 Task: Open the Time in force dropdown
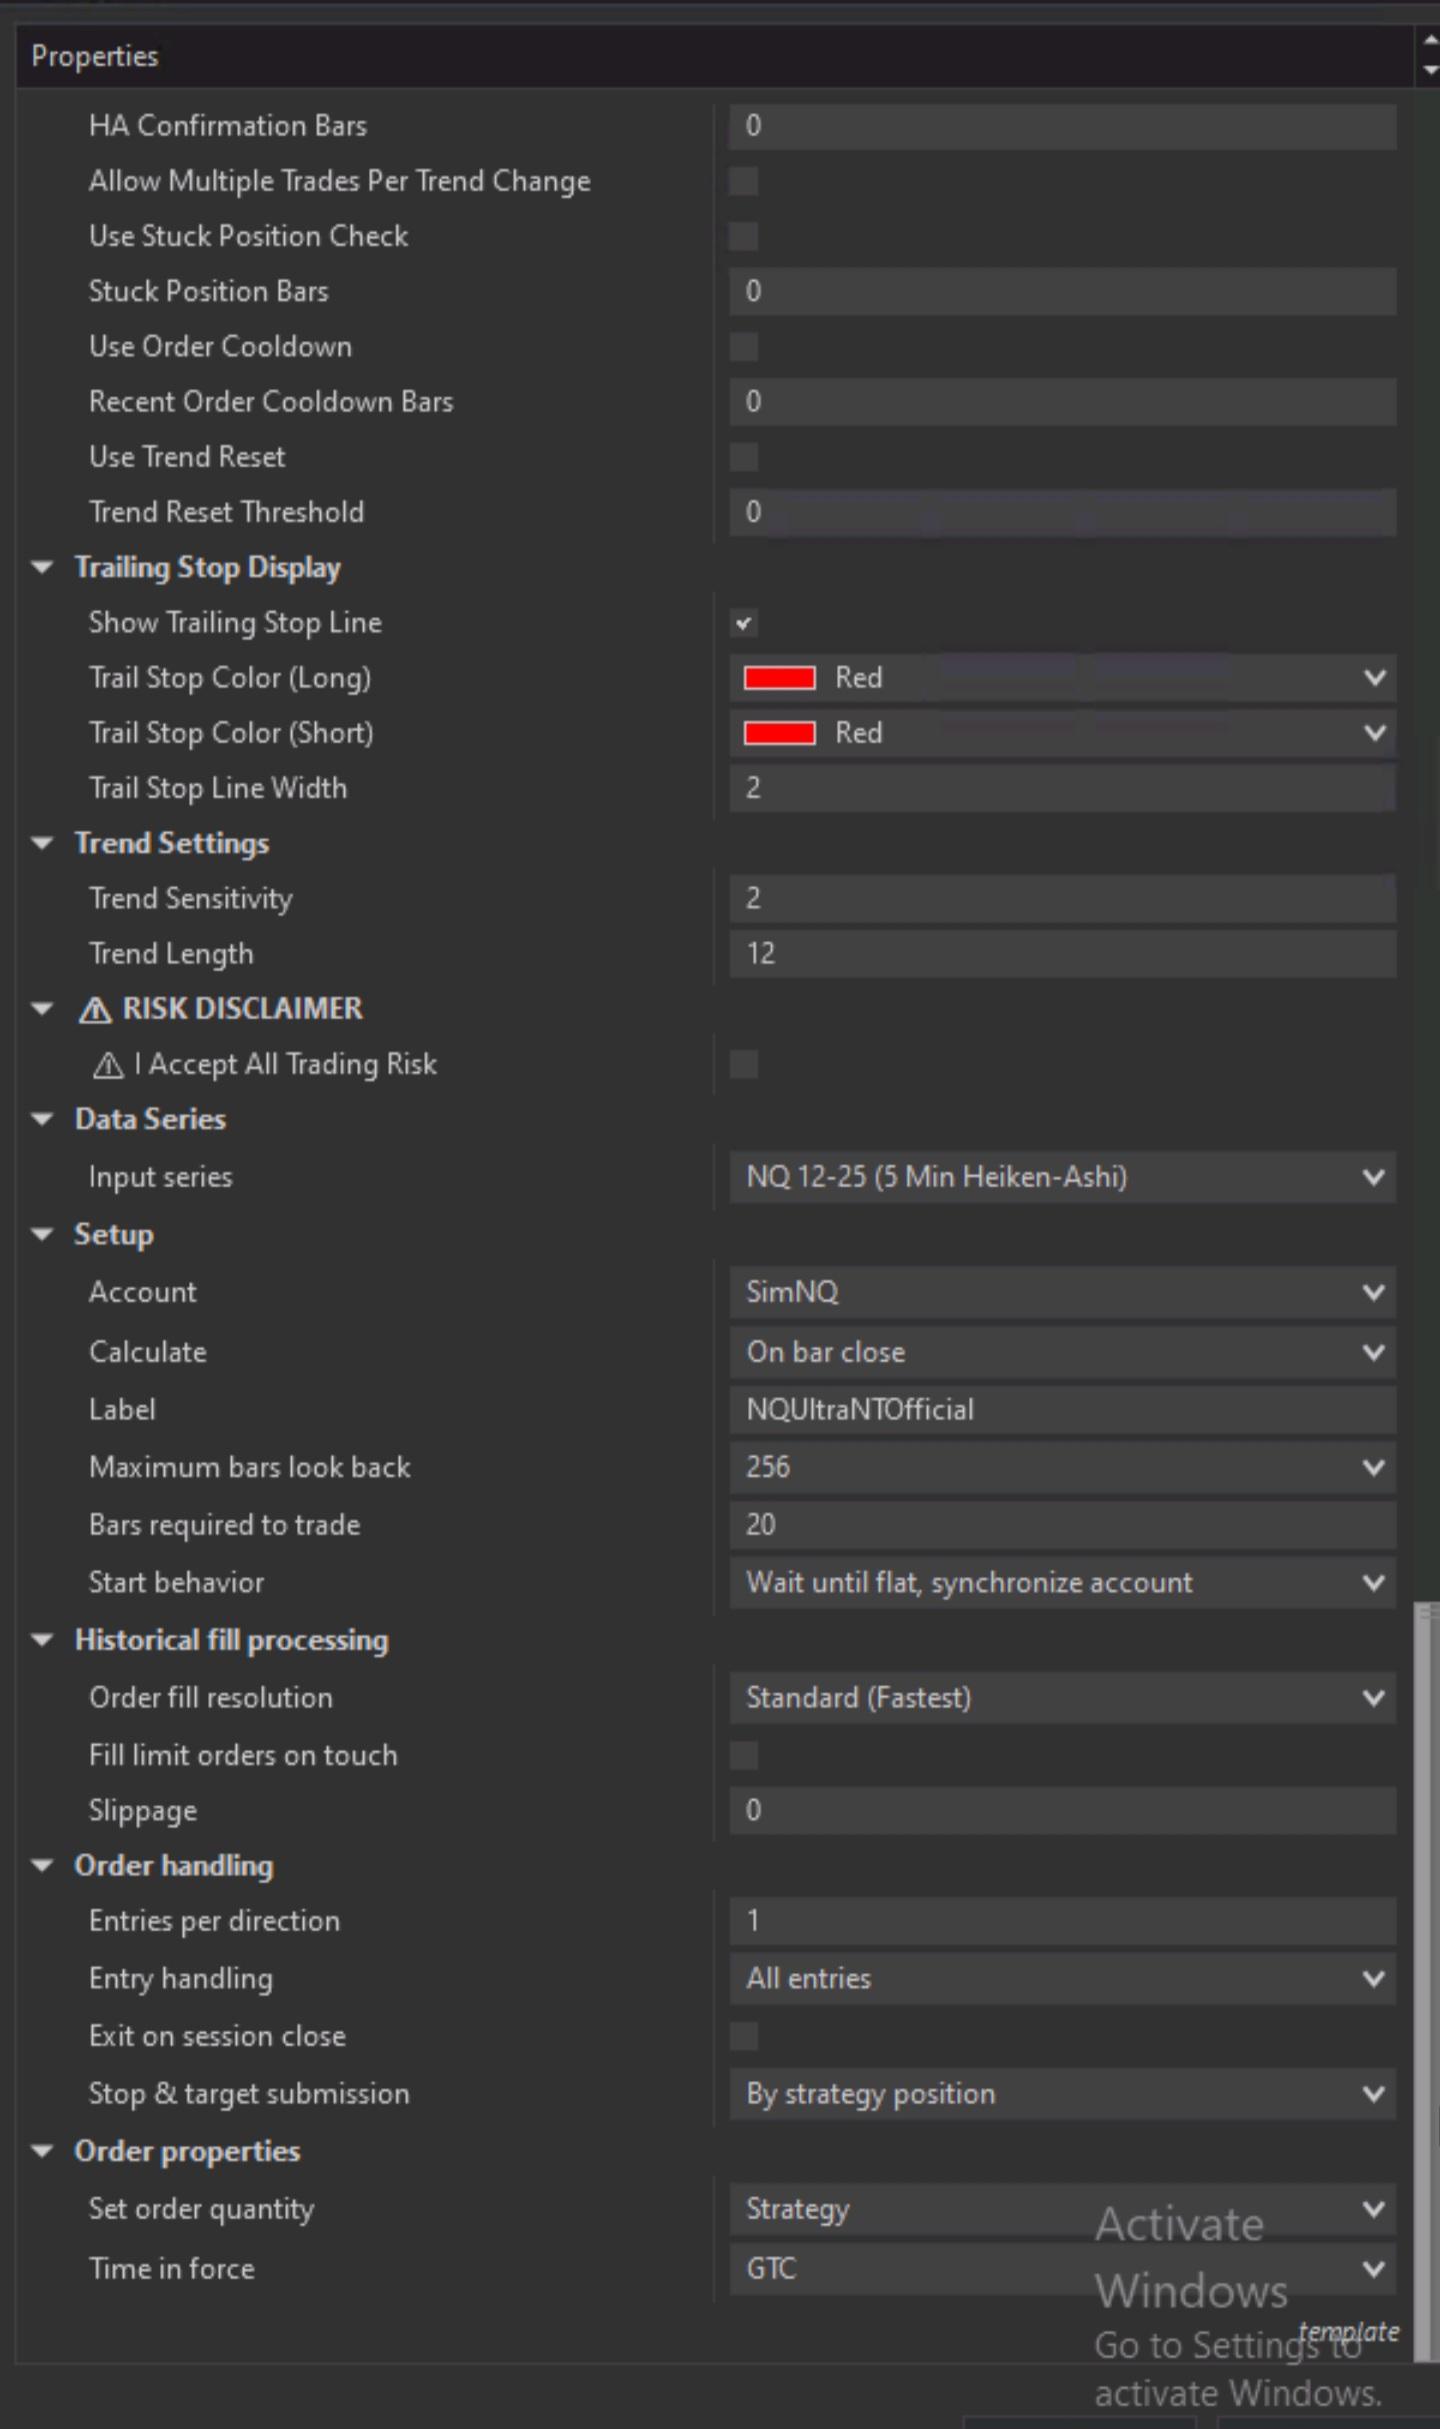(1374, 2268)
